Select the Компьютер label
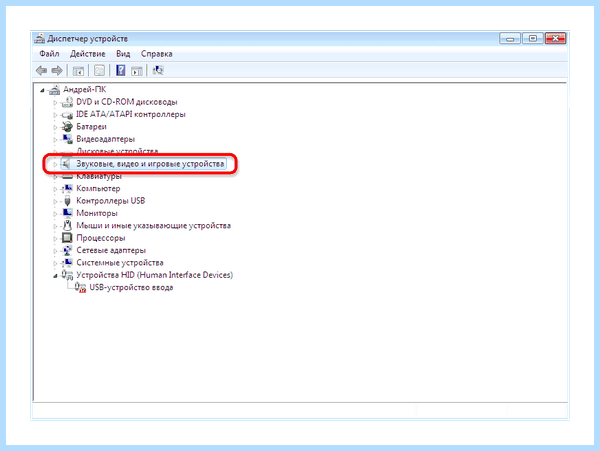This screenshot has height=451, width=600. tap(98, 189)
